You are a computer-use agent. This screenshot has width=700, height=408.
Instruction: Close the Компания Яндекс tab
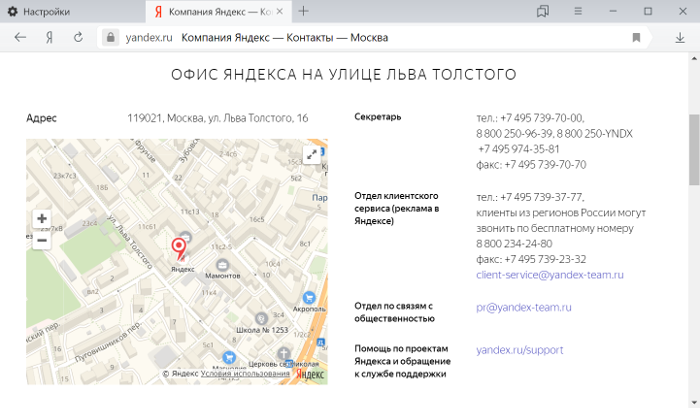[279, 11]
